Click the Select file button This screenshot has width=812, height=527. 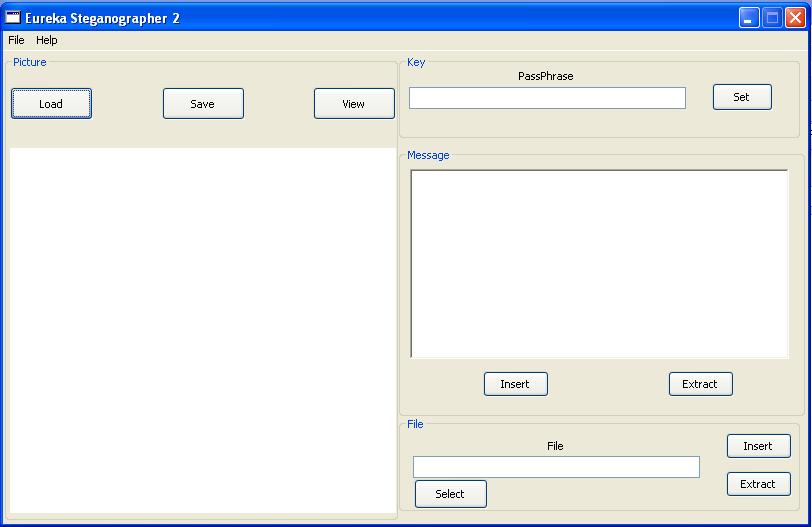[451, 494]
